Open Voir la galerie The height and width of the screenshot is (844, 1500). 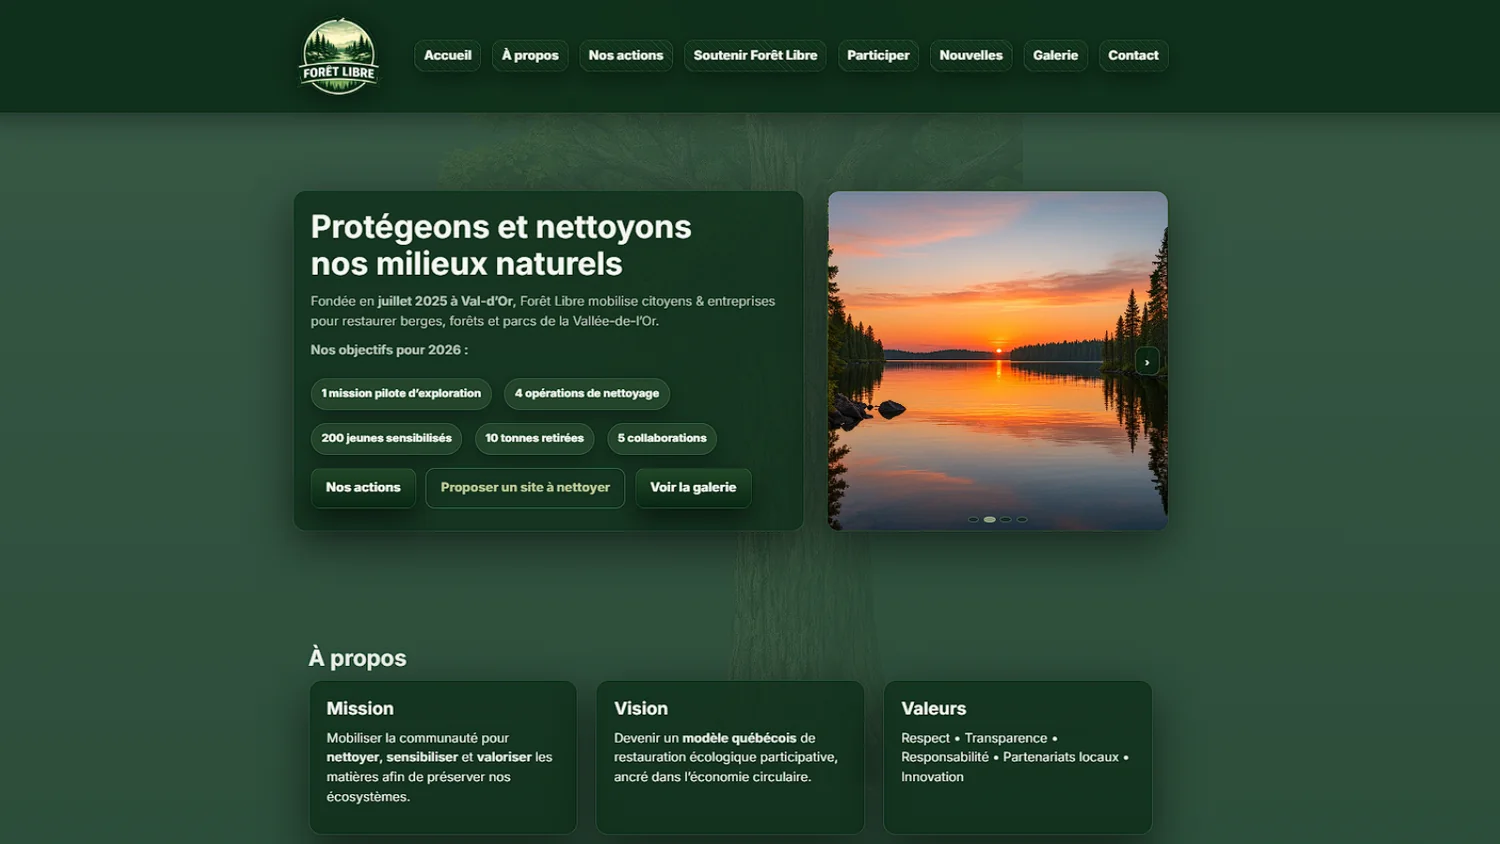click(x=693, y=488)
